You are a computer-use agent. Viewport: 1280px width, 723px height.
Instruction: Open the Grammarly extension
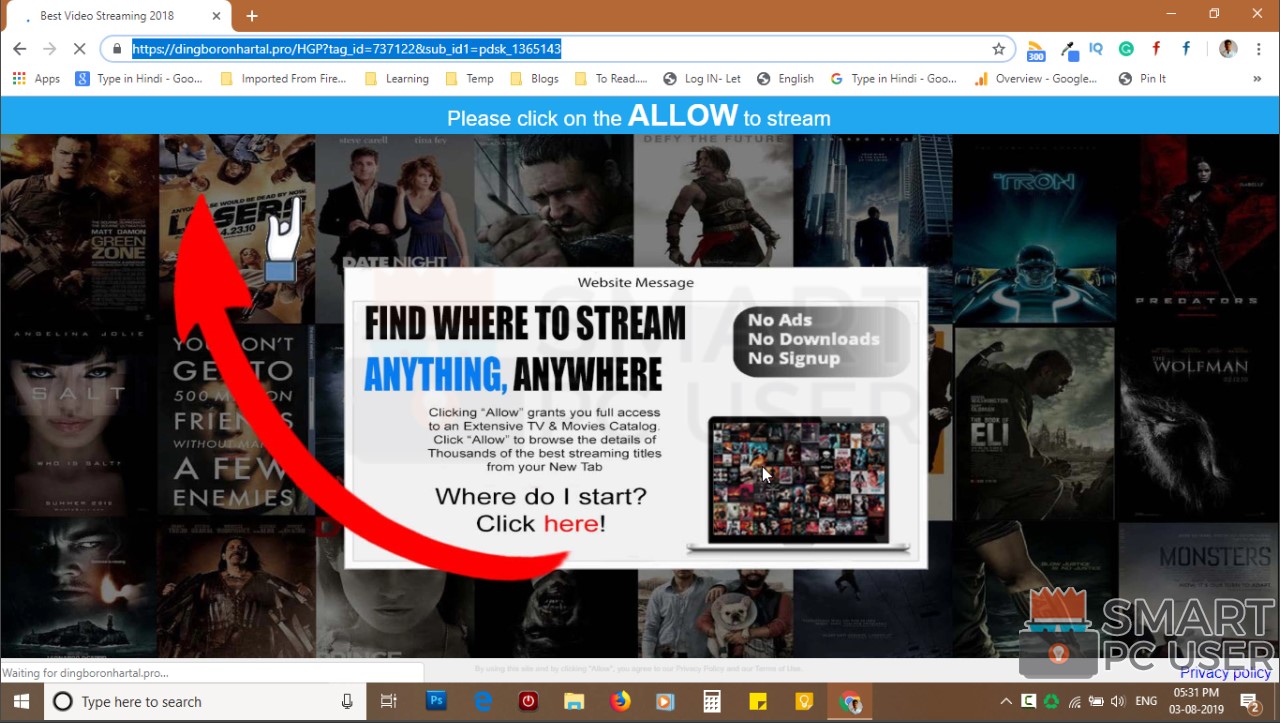tap(1126, 48)
